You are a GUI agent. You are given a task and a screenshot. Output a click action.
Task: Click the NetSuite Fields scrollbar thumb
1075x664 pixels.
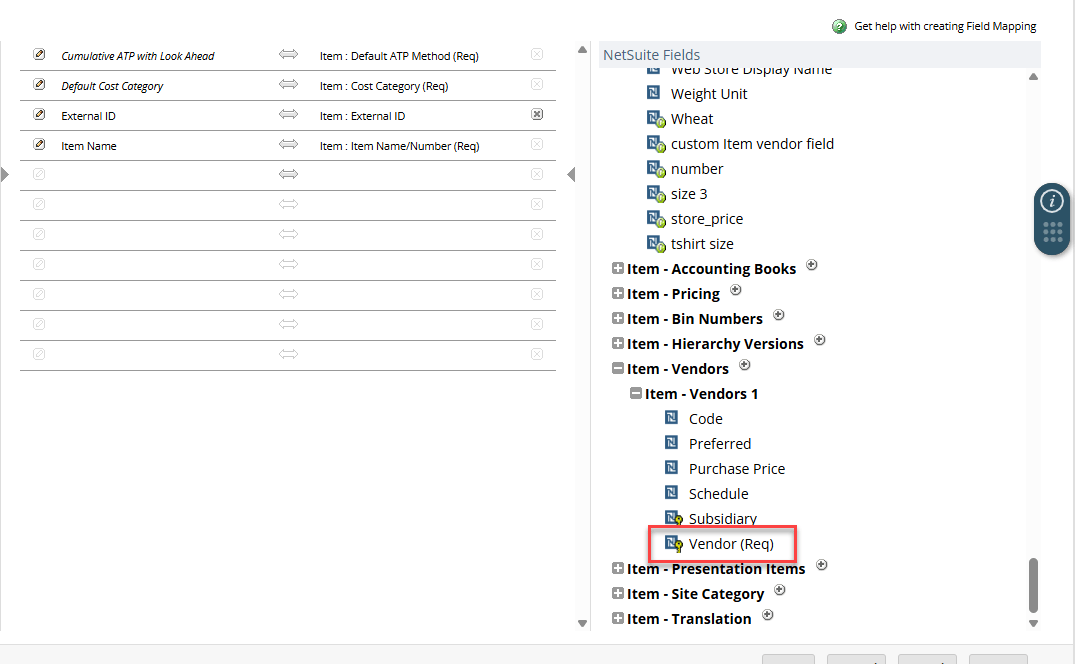(x=1033, y=585)
